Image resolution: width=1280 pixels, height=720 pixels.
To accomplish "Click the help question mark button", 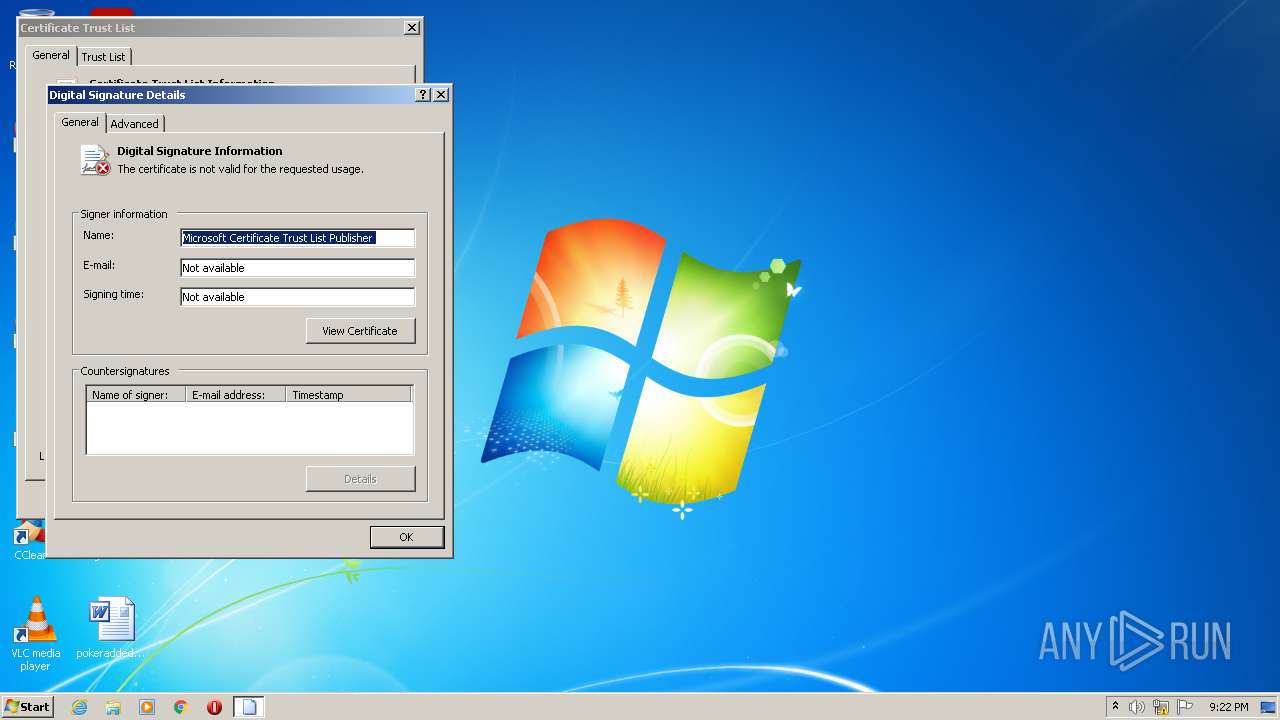I will (423, 94).
